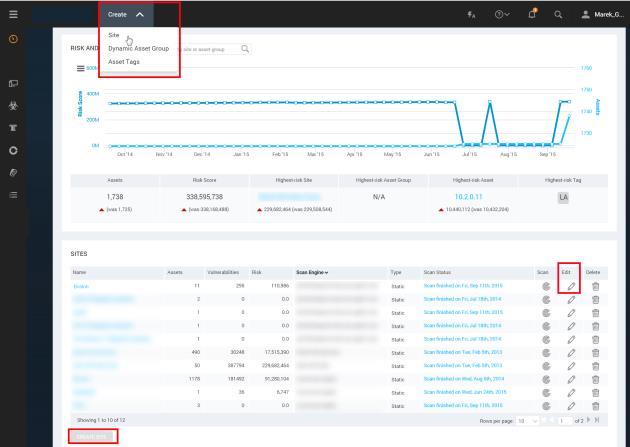Screen dimensions: 630x447
Task: Open the hamburger menu in top-left corner
Action: pyautogui.click(x=13, y=13)
